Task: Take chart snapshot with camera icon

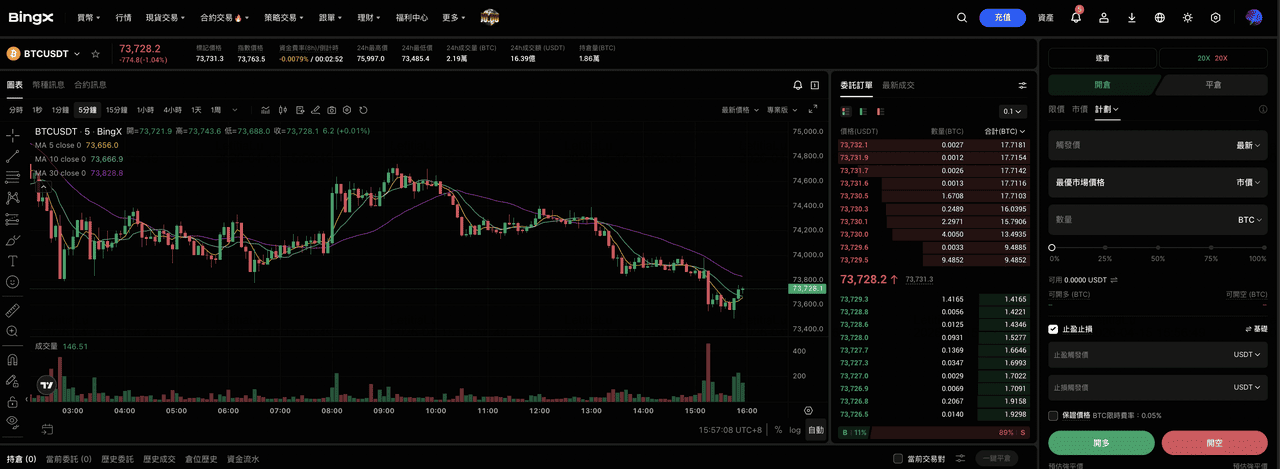Action: point(346,110)
